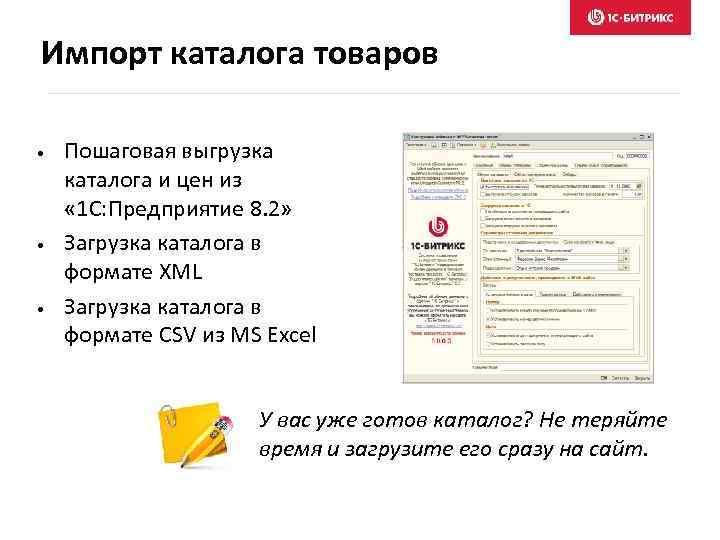The width and height of the screenshot is (720, 540).
Task: Click the red text at sidebar bottom
Action: [x=438, y=337]
